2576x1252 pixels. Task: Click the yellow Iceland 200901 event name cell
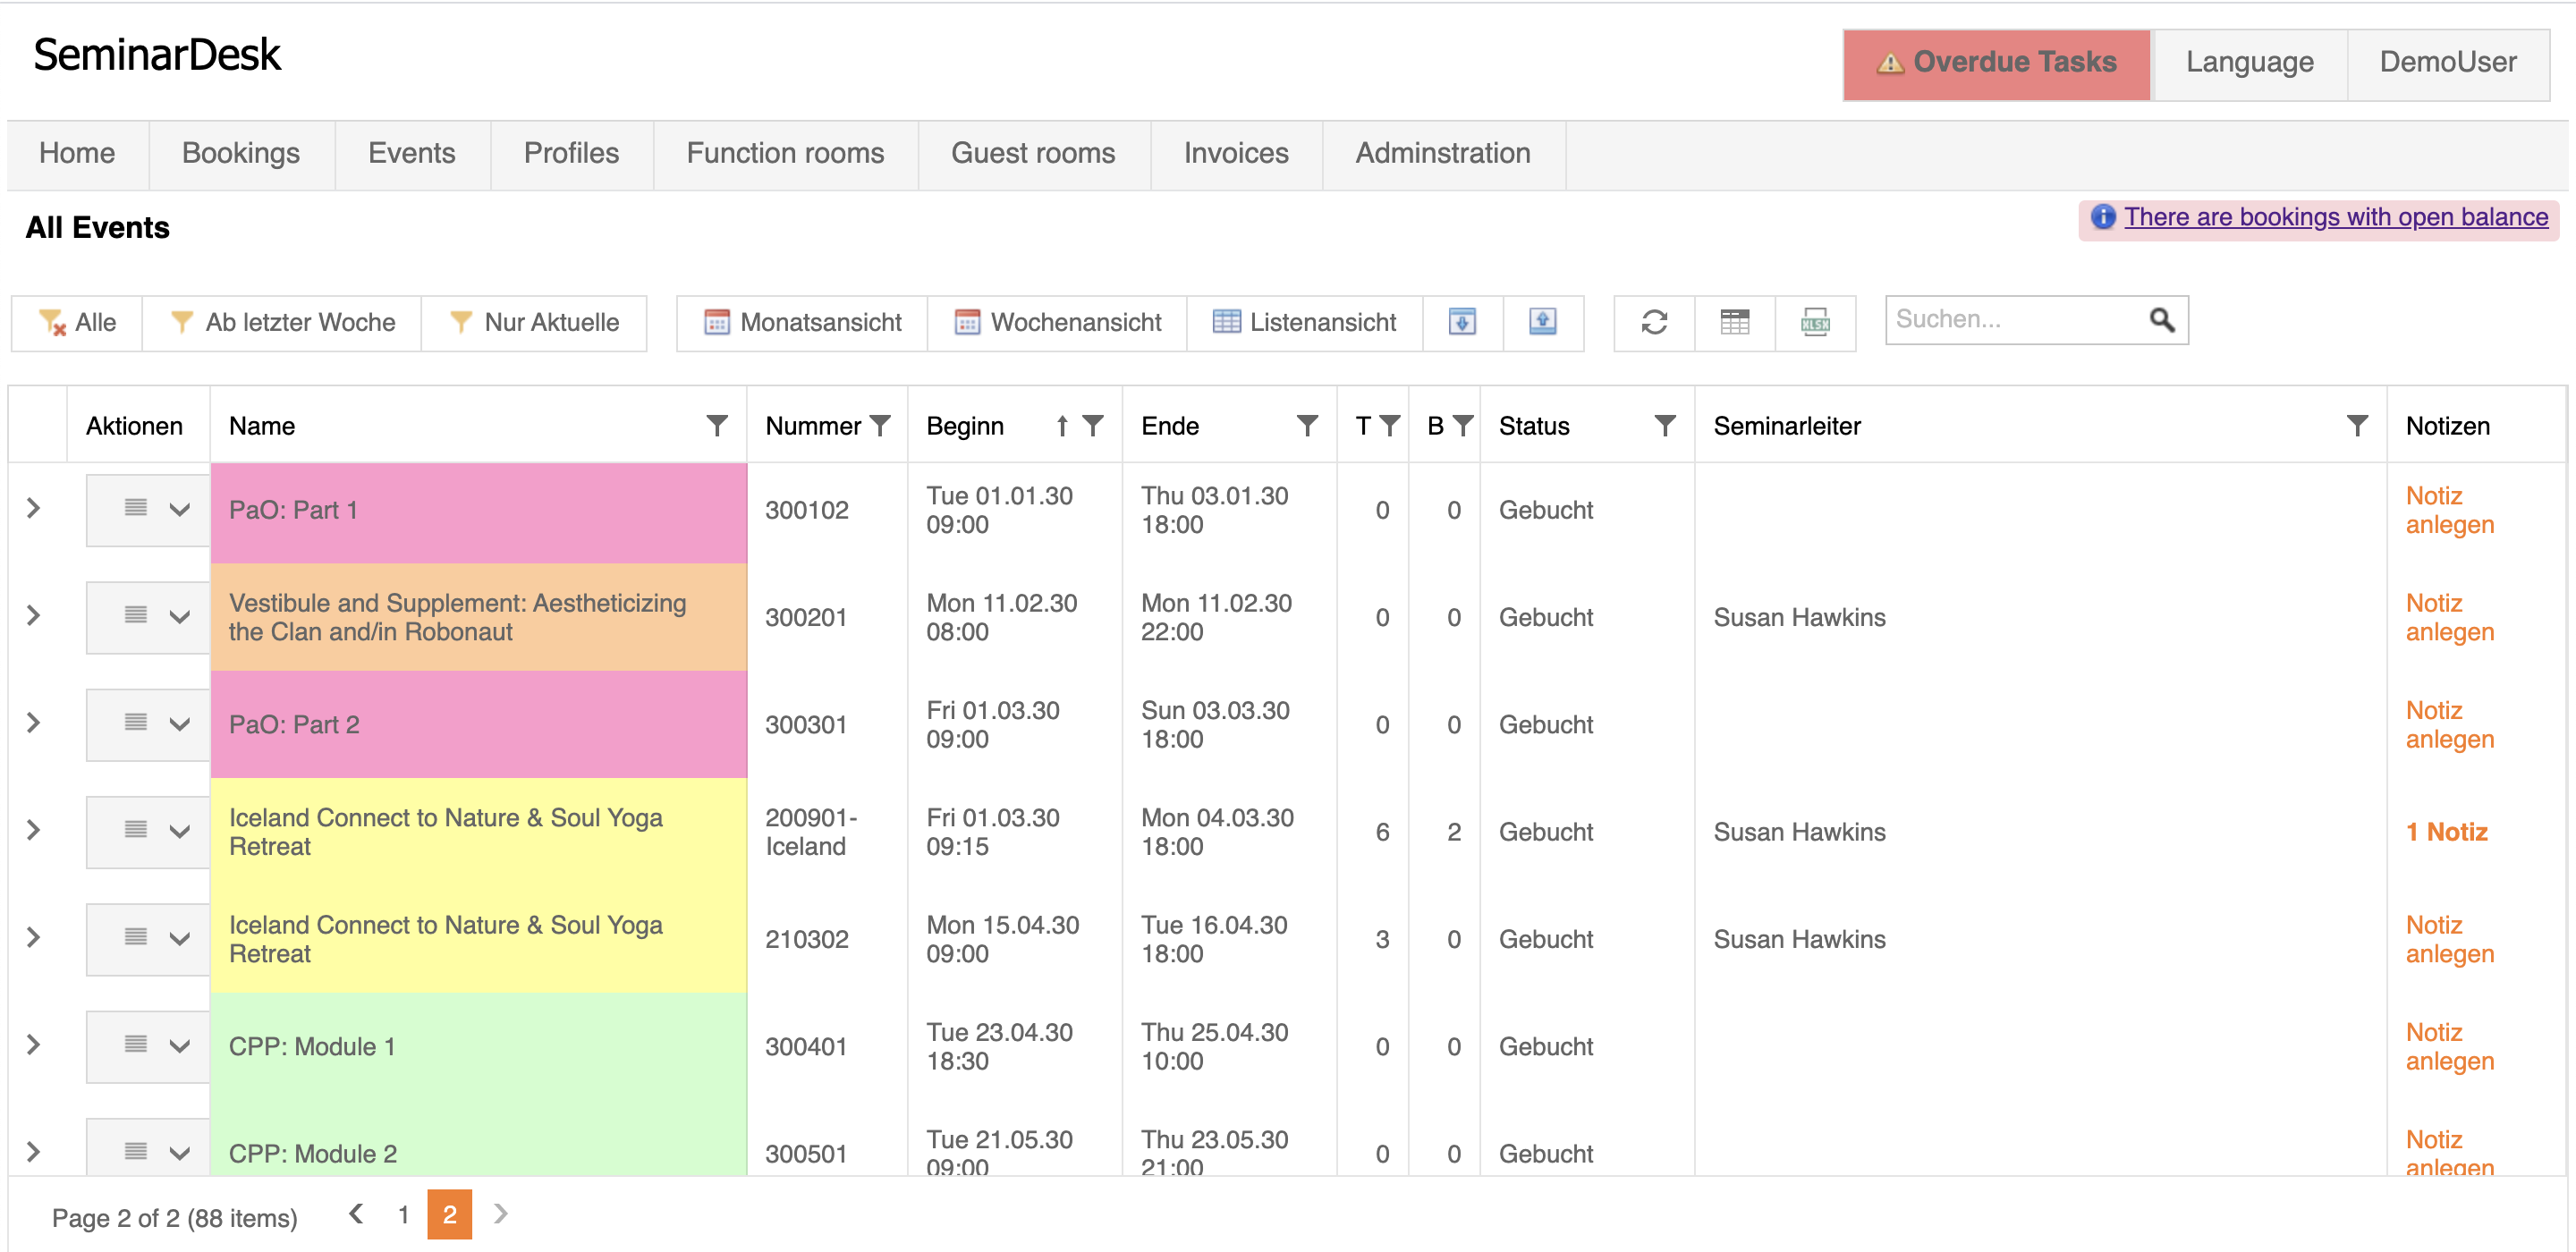click(477, 831)
